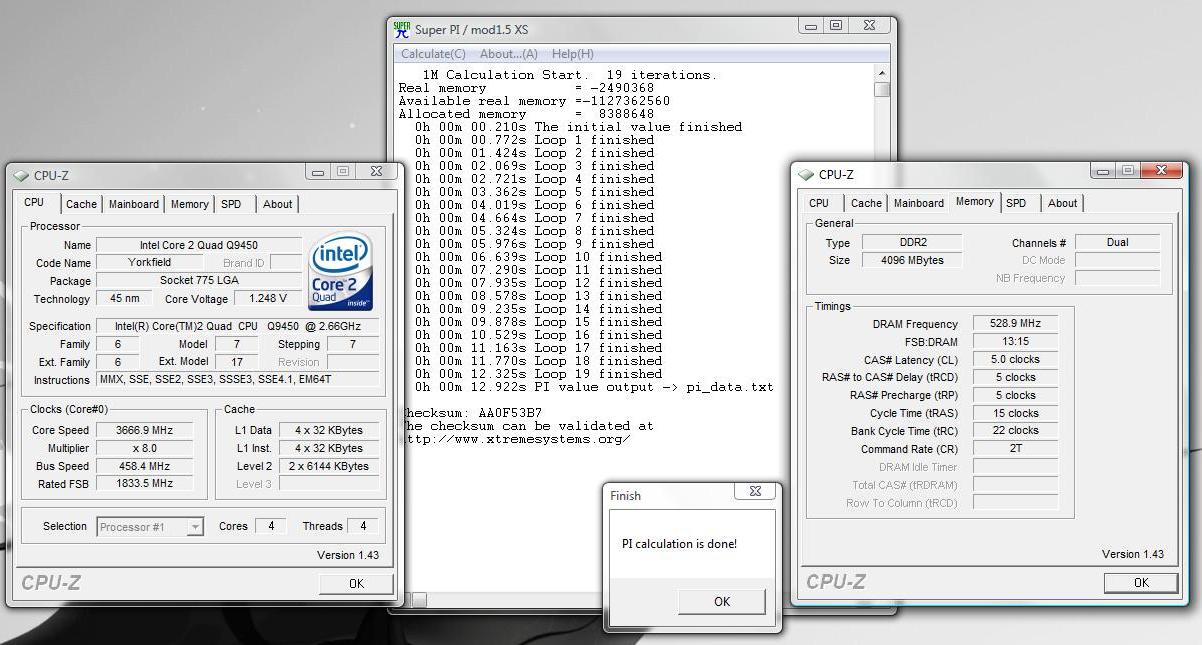Click the Specification field with Q9450 @ 2.66GHz
The height and width of the screenshot is (645, 1202).
tap(237, 326)
